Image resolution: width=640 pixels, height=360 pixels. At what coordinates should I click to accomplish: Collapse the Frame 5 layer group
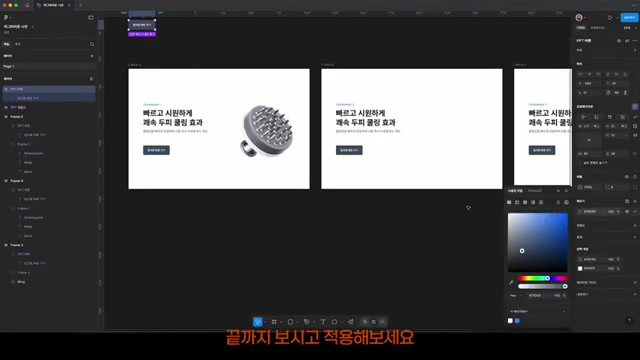pos(6,117)
